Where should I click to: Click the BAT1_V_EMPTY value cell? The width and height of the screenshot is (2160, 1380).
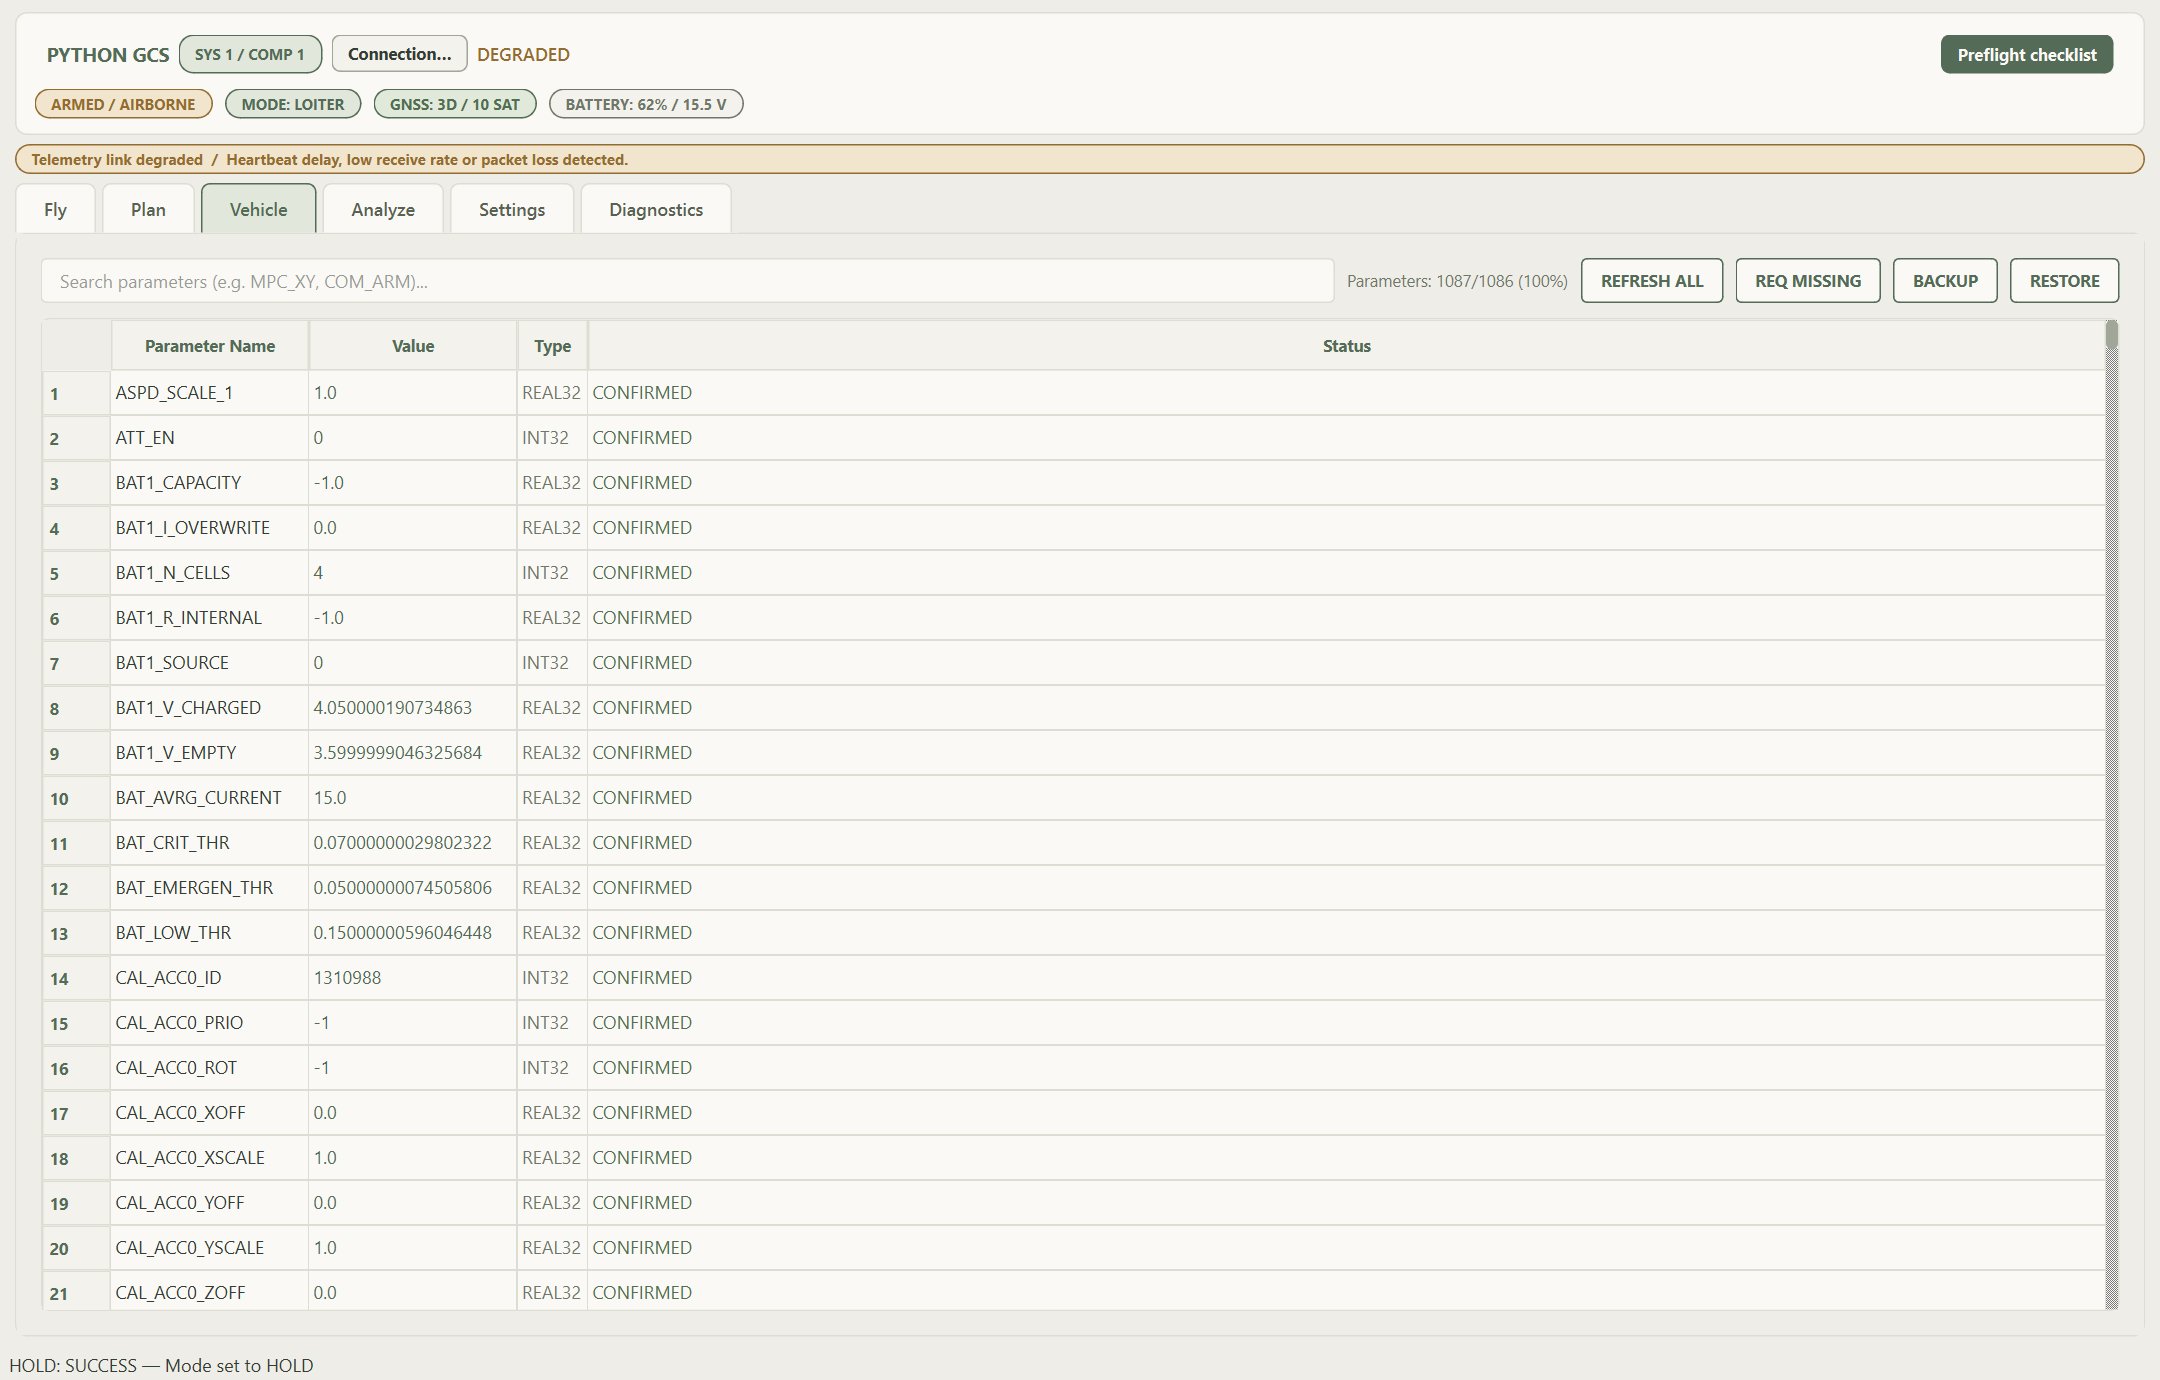(413, 753)
